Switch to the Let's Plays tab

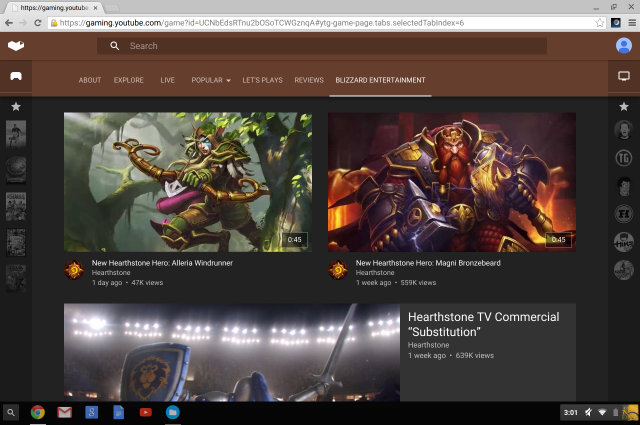(x=262, y=80)
